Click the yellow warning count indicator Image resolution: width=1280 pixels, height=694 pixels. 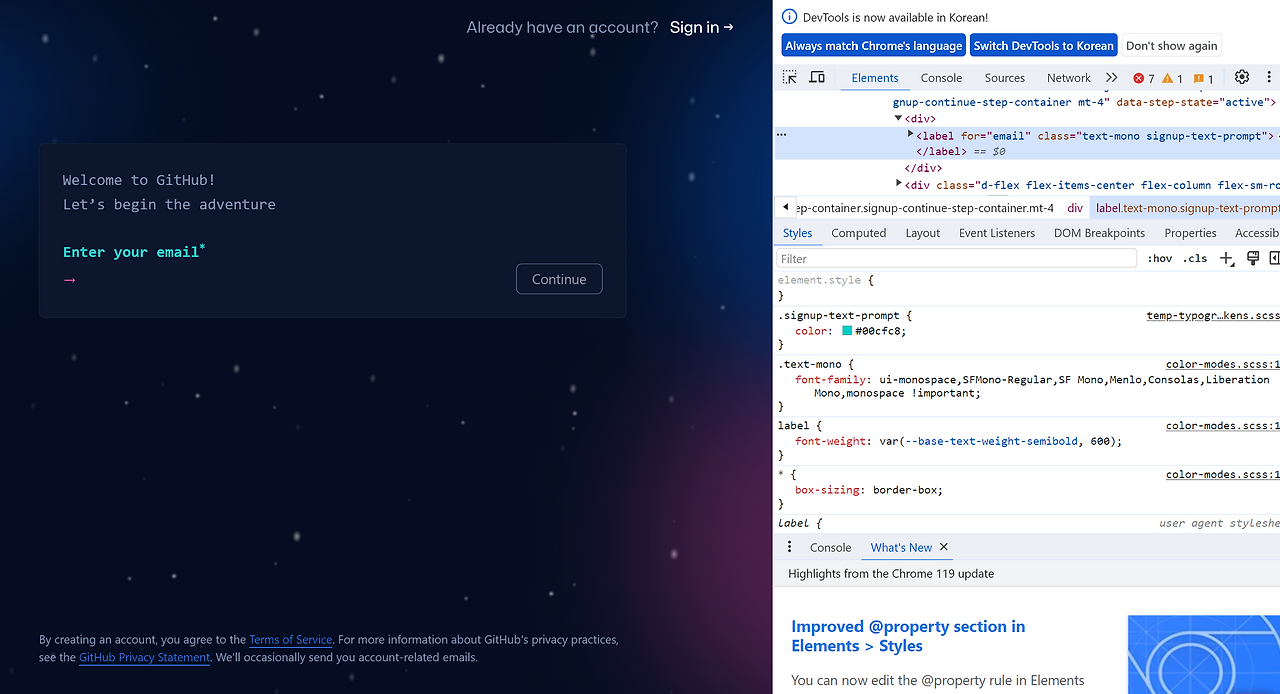pos(1173,78)
